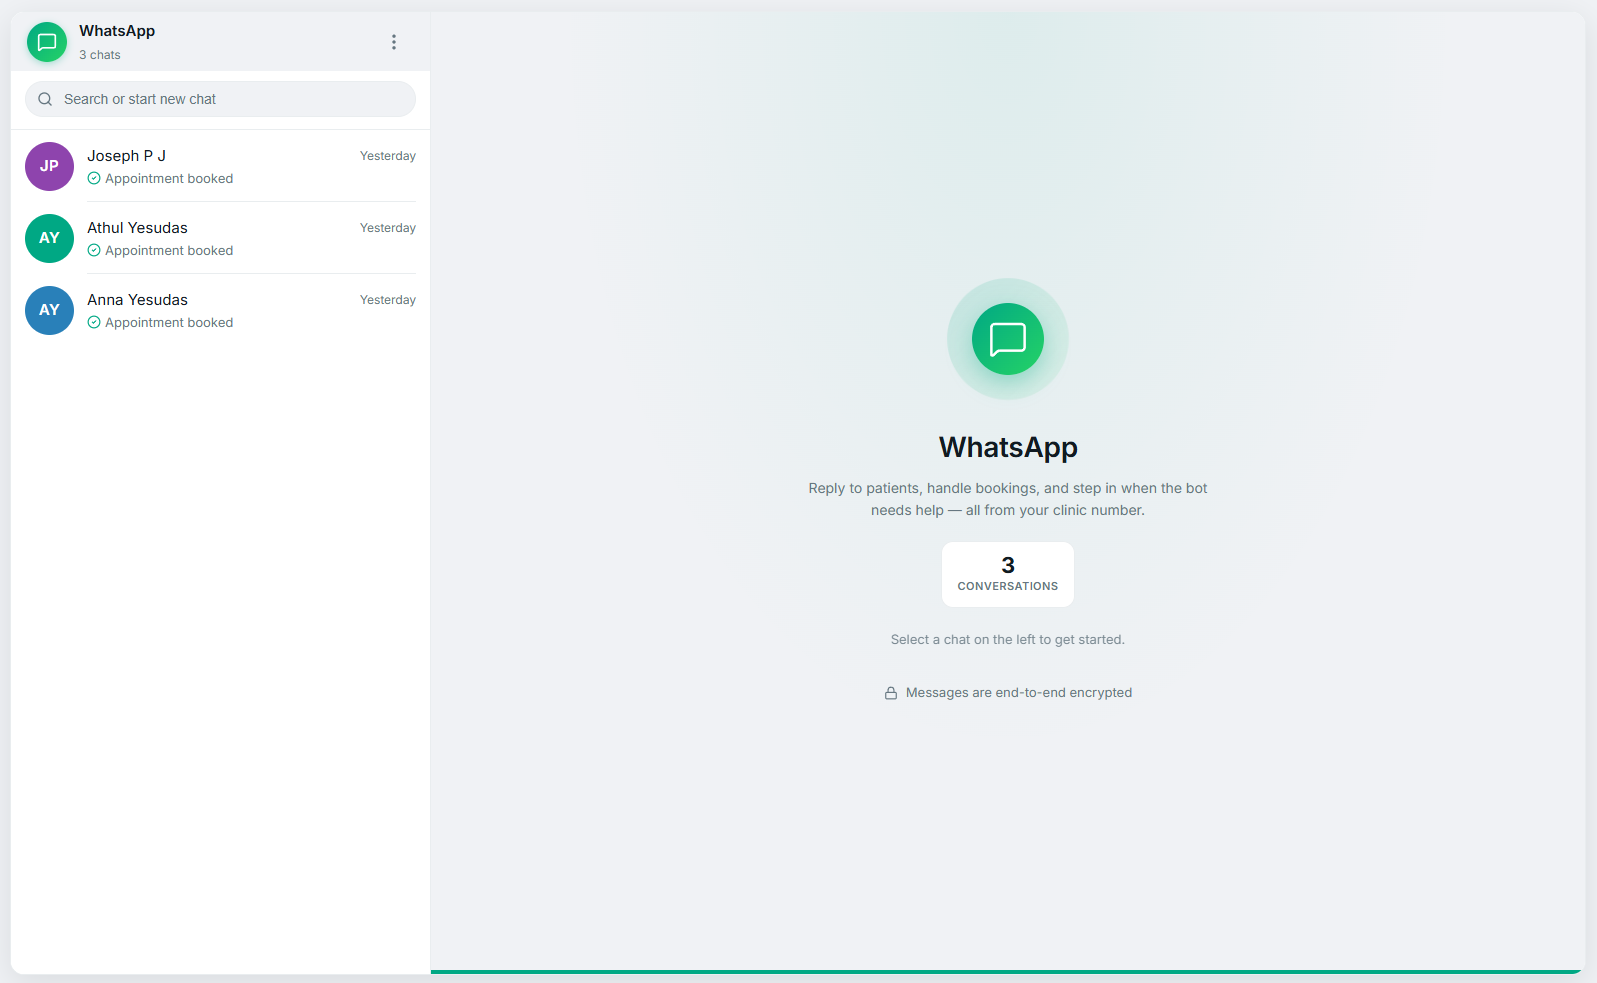This screenshot has width=1597, height=983.
Task: Click Appointment booked text under Athul Yesudas
Action: [169, 250]
